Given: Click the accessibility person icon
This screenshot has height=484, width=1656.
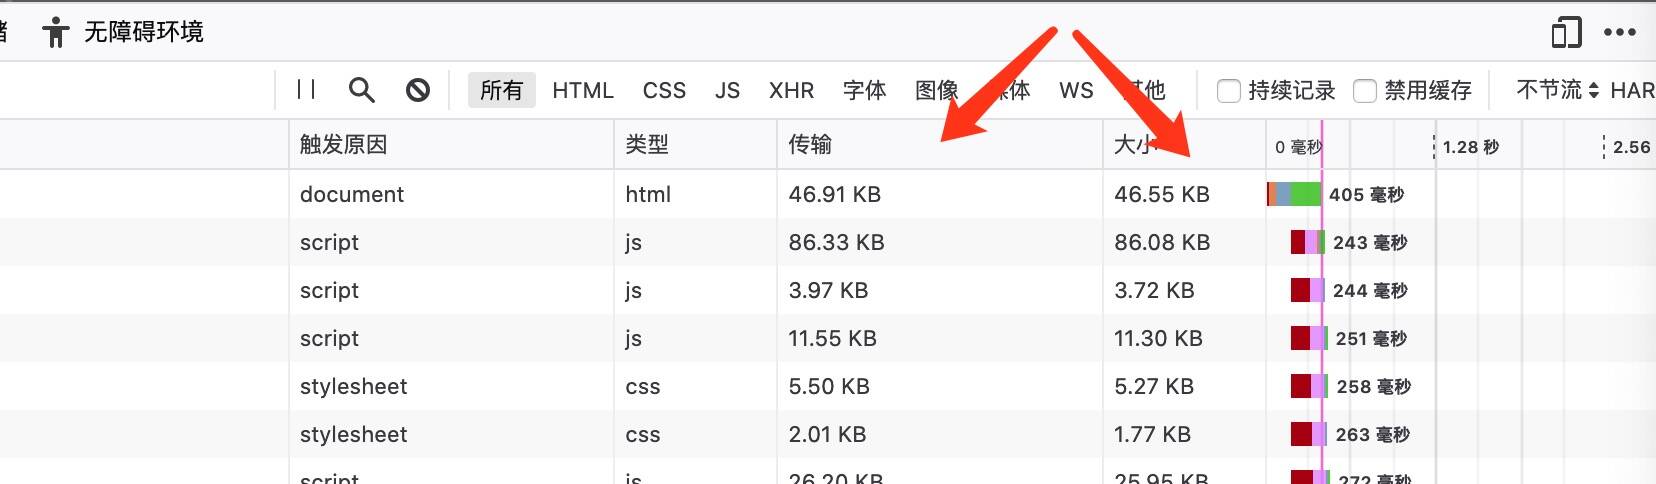Looking at the screenshot, I should (x=56, y=32).
